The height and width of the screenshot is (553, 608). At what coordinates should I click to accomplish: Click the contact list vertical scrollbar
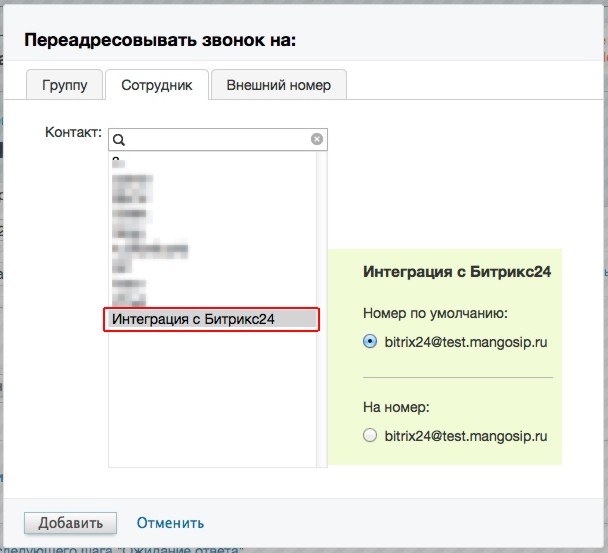(321, 309)
